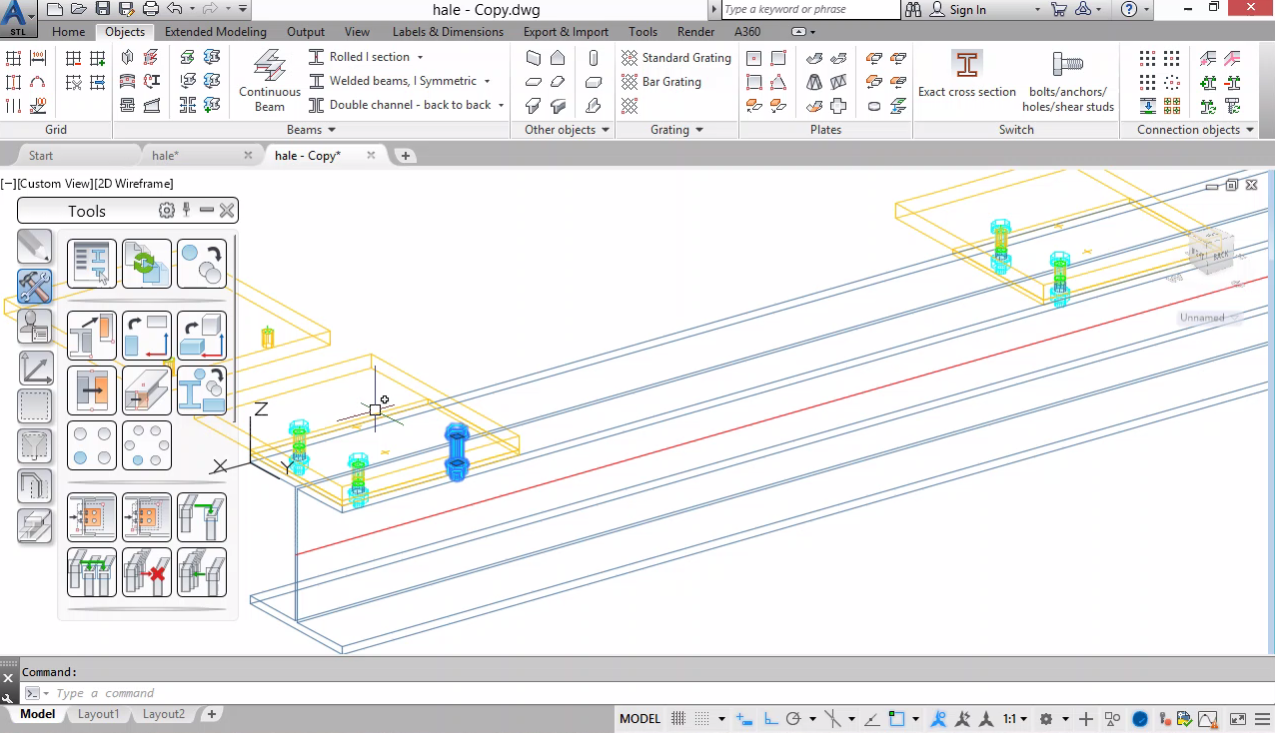
Task: Switch to the Layout1 tab
Action: 98,714
